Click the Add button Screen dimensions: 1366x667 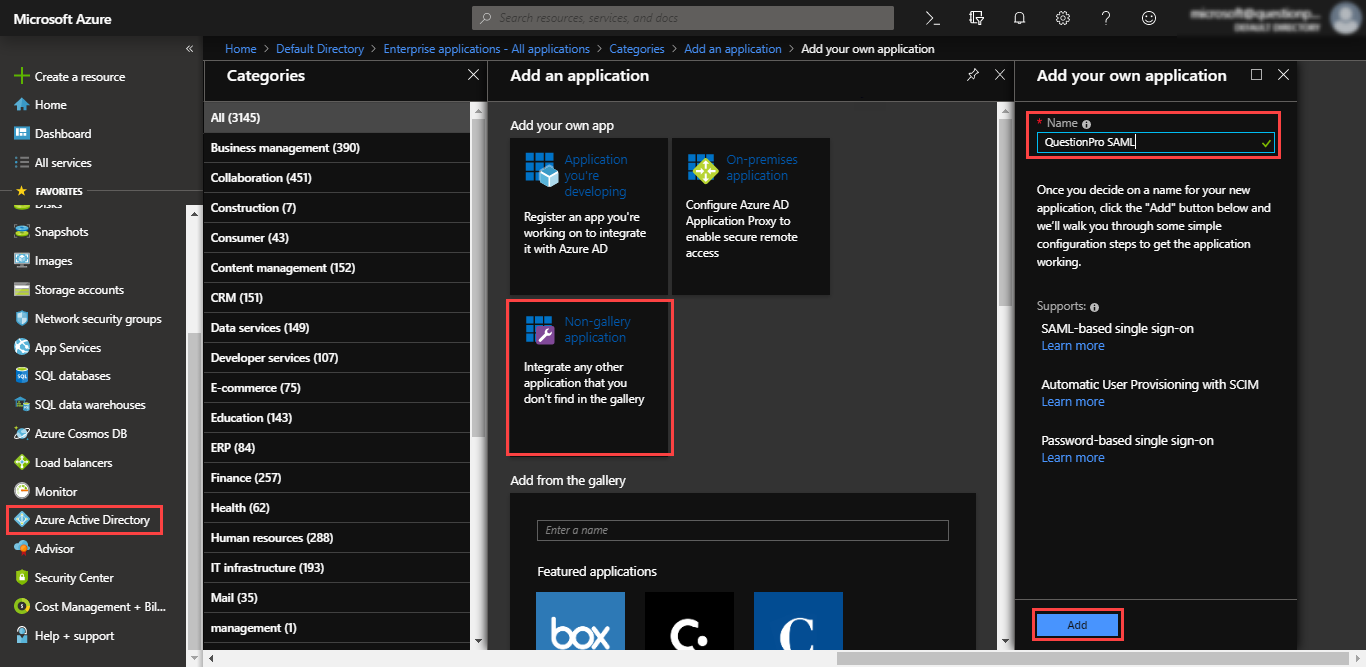click(x=1077, y=625)
